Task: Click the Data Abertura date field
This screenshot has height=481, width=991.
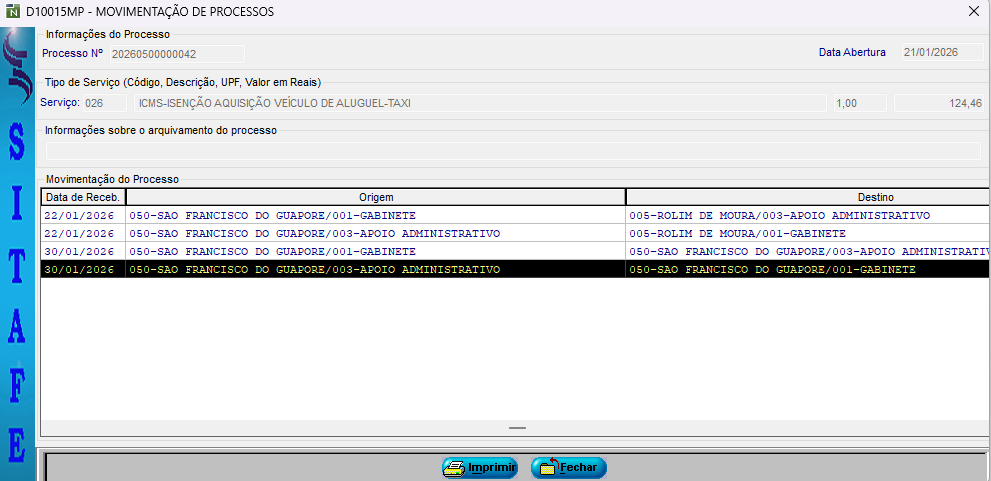Action: 938,53
